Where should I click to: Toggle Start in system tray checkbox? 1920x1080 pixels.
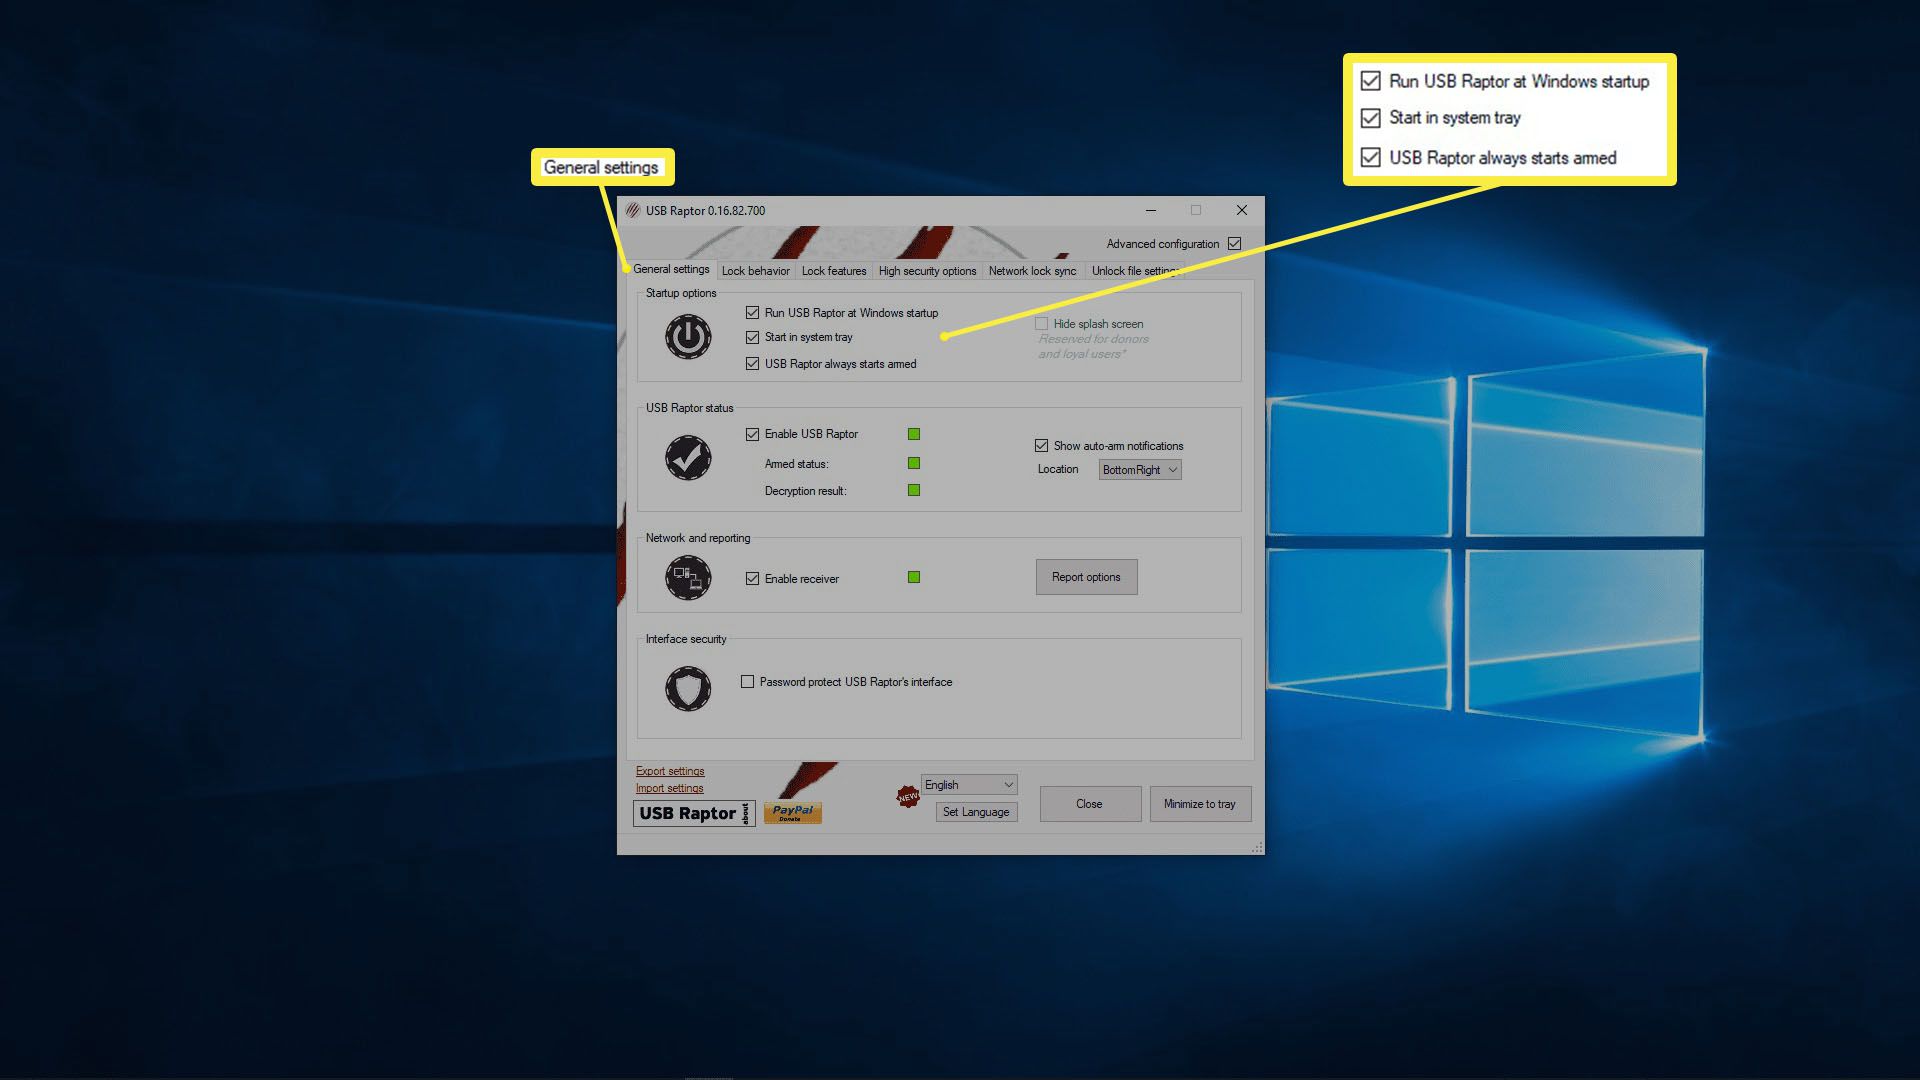point(752,338)
